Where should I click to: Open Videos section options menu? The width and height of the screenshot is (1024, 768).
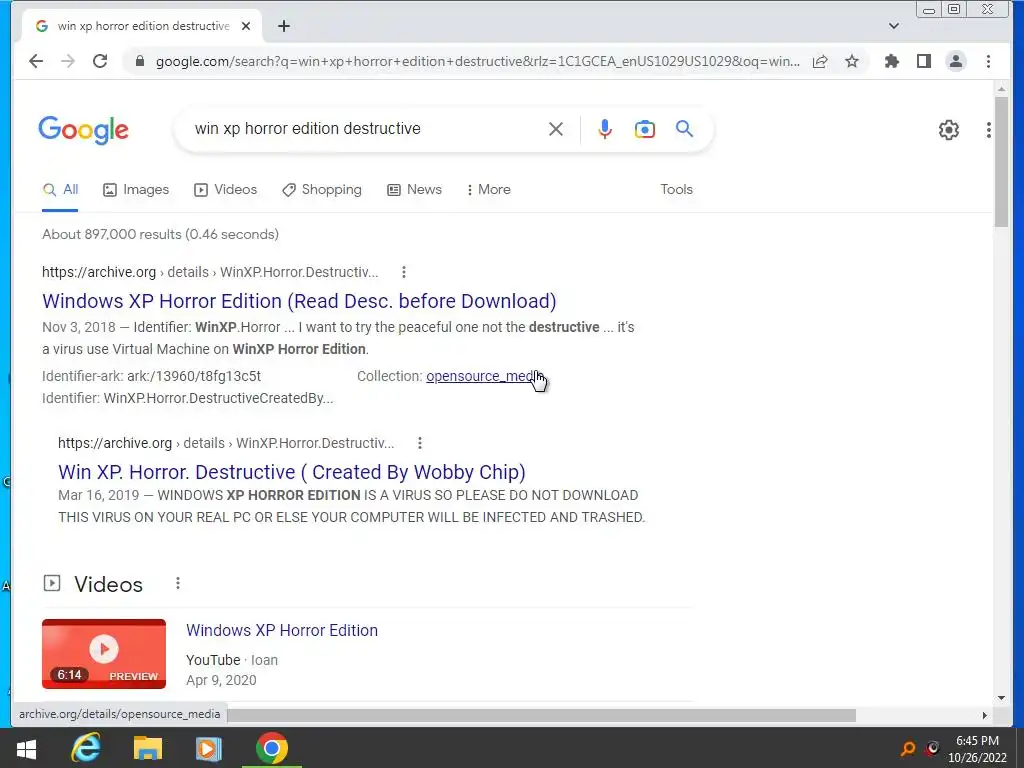click(178, 583)
